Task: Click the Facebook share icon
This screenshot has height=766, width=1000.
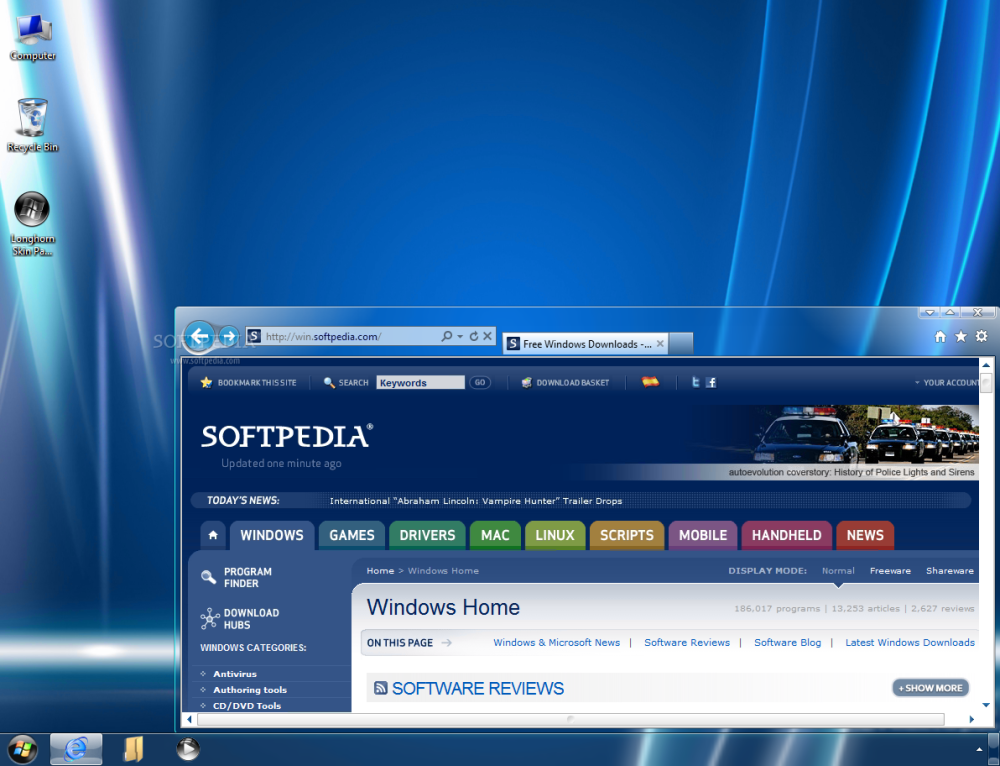Action: click(711, 383)
